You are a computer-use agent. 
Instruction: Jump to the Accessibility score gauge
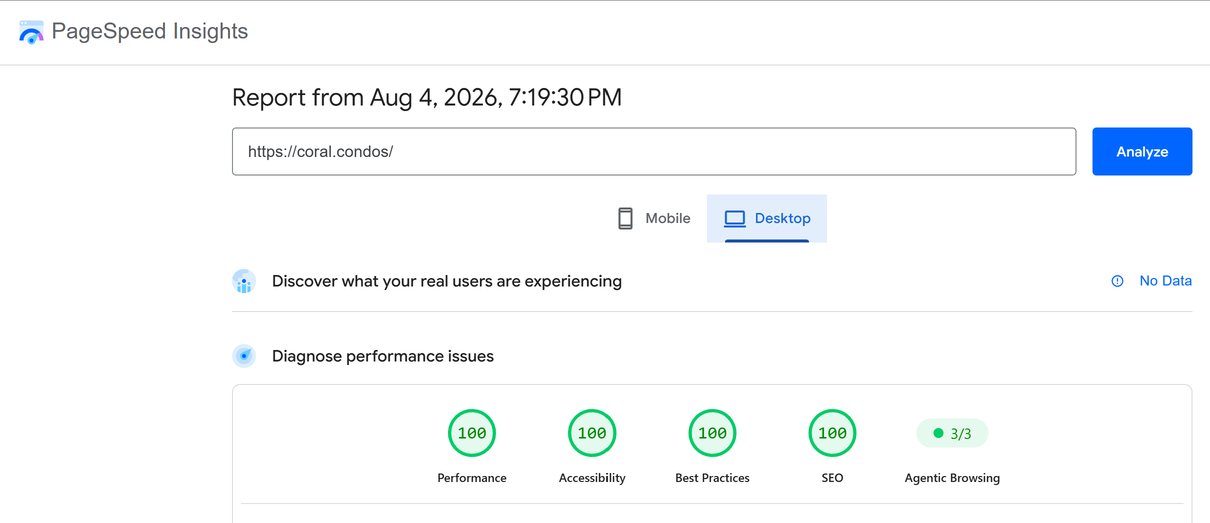pyautogui.click(x=592, y=434)
